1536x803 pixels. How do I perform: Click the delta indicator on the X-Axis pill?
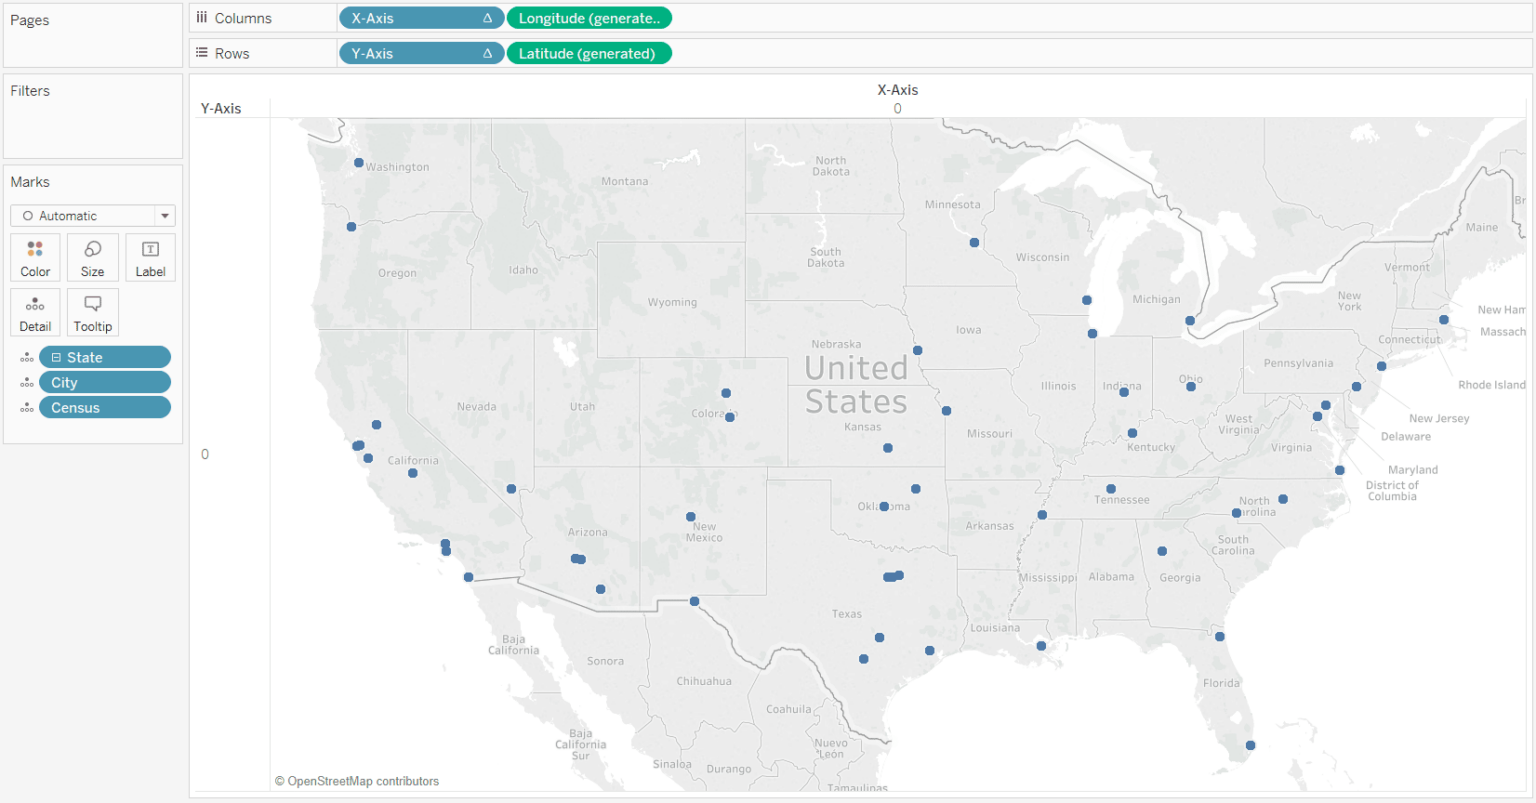point(487,17)
